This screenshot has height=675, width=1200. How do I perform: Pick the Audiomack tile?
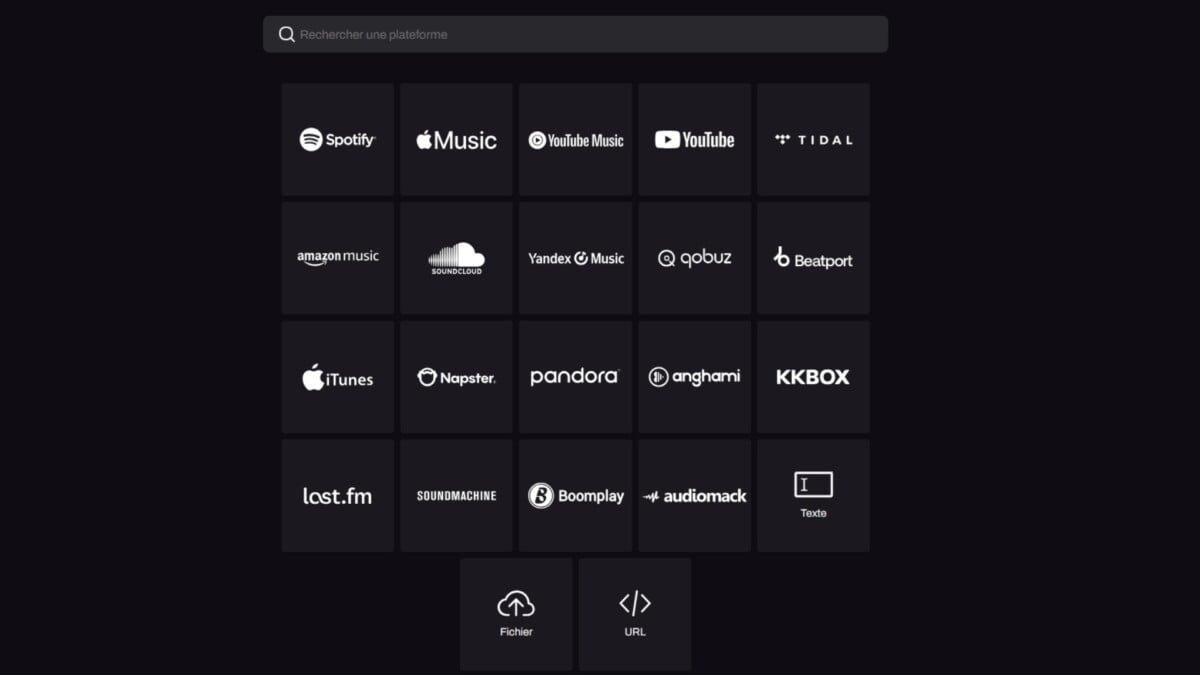click(x=694, y=495)
